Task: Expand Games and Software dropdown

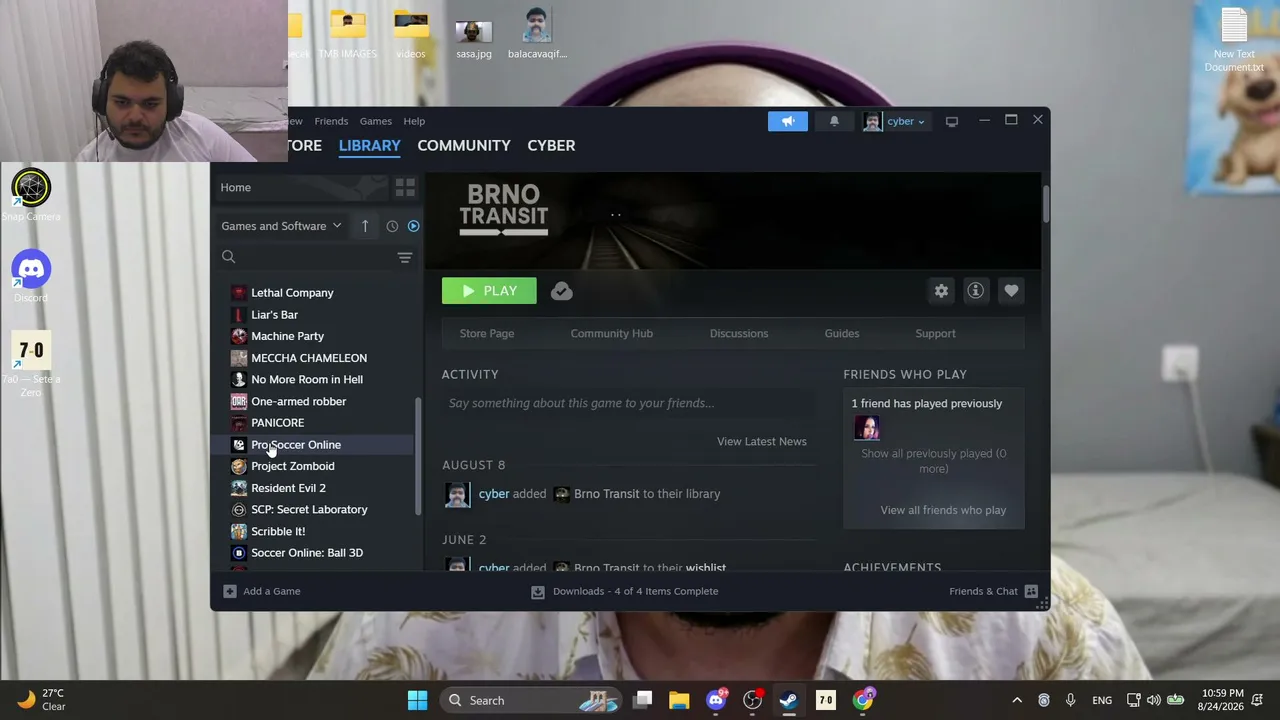Action: pyautogui.click(x=281, y=226)
